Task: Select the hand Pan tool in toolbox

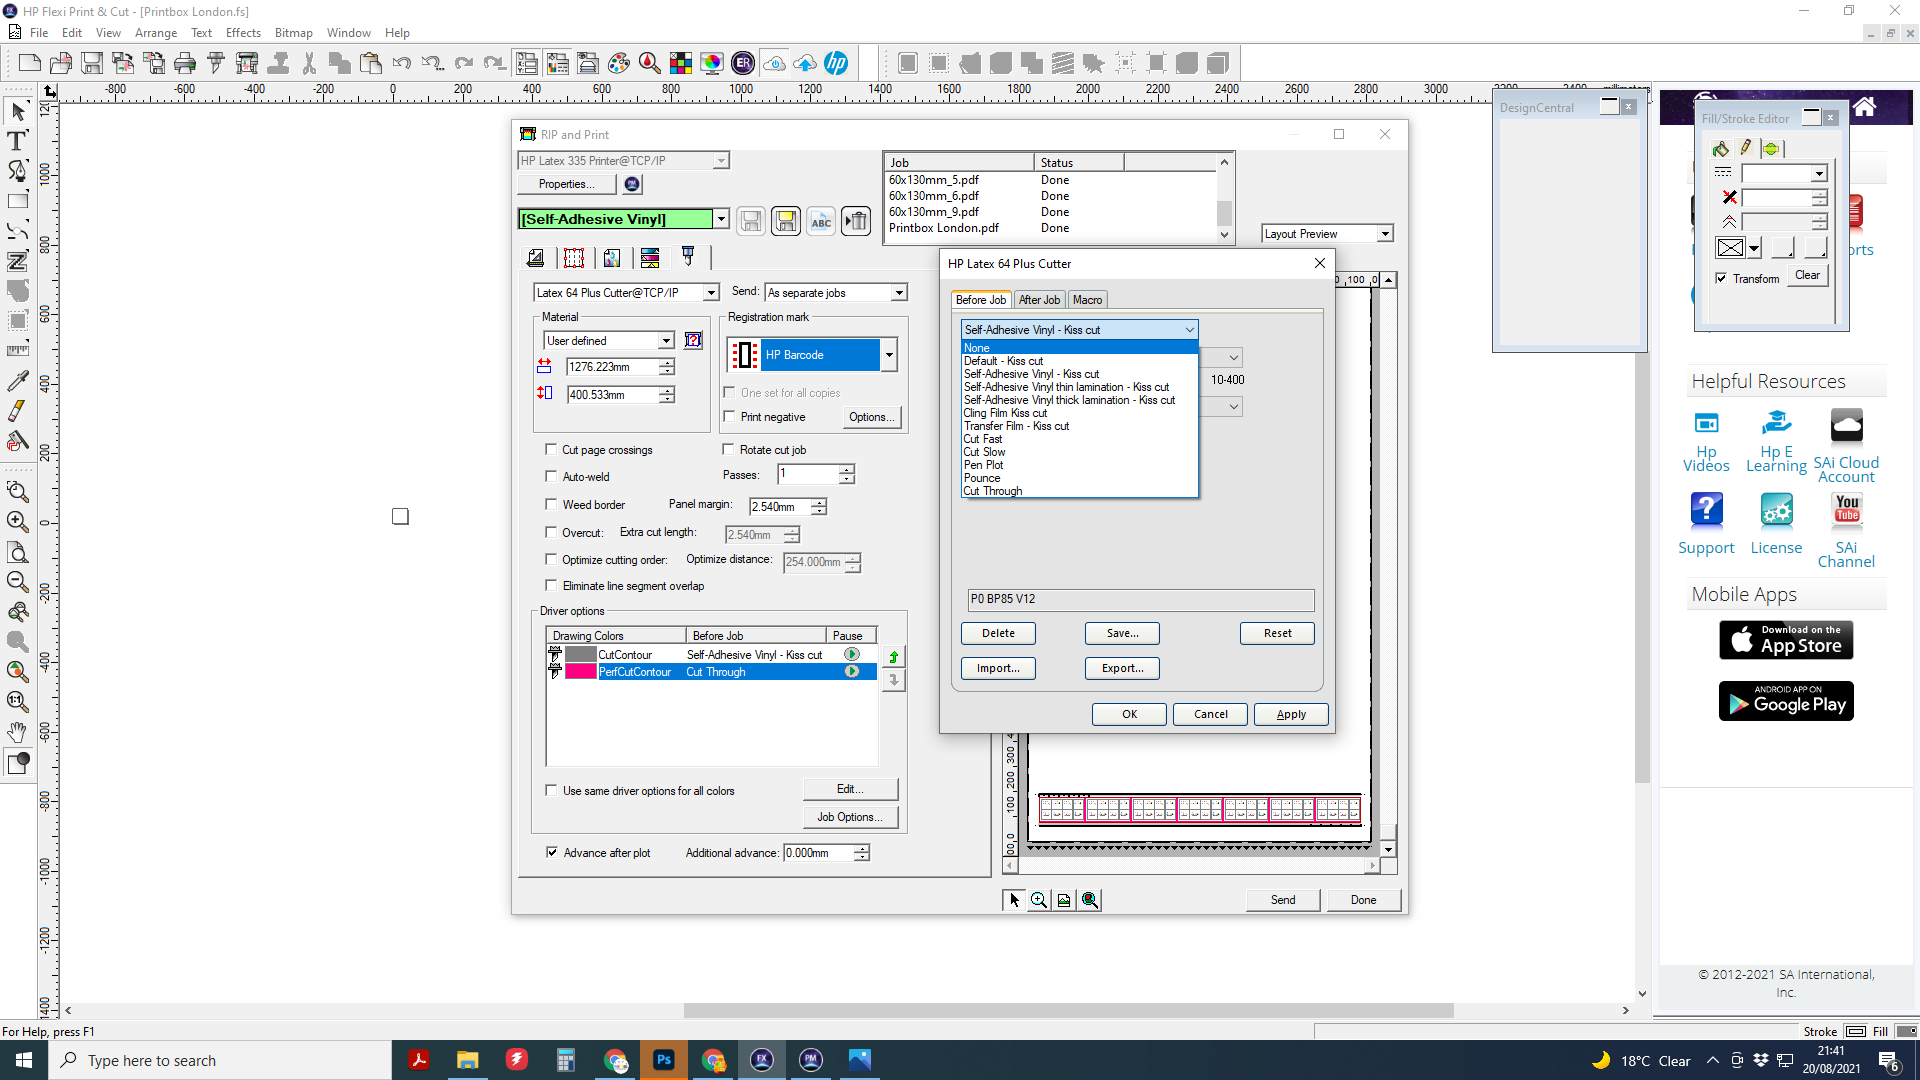Action: pos(17,732)
